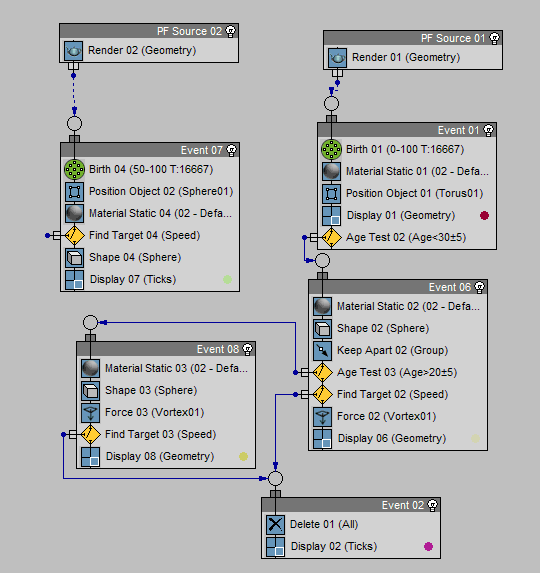The image size is (540, 573).
Task: Select the Birth 01 green operator icon
Action: (x=331, y=149)
